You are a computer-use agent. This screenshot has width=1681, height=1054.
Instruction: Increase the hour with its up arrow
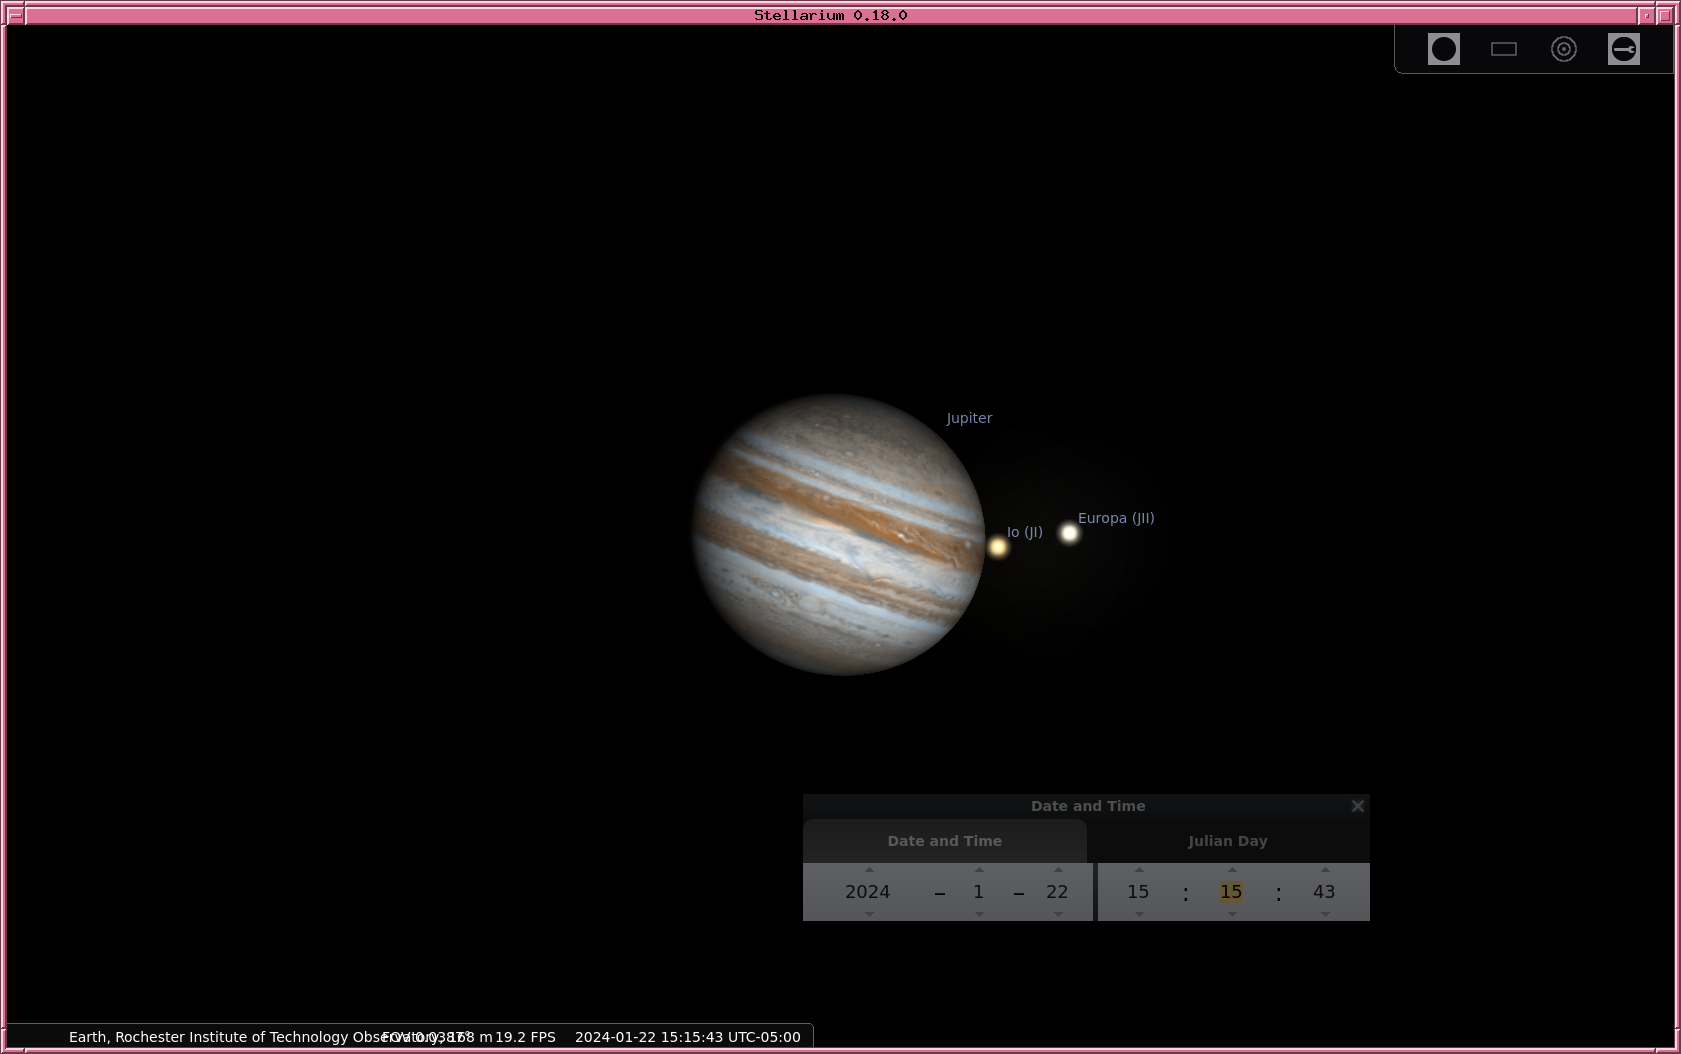point(1139,870)
